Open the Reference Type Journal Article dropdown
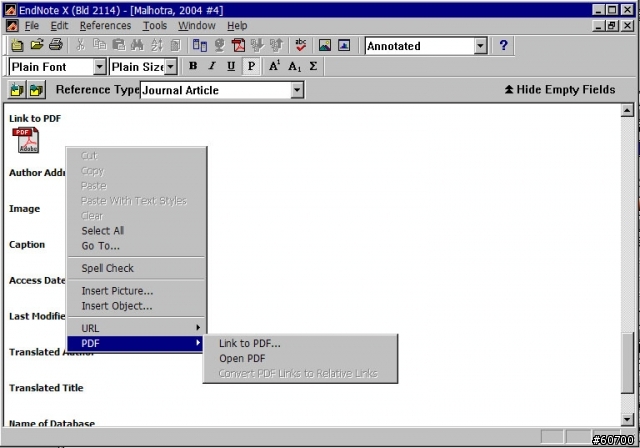The height and width of the screenshot is (448, 640). coord(297,90)
